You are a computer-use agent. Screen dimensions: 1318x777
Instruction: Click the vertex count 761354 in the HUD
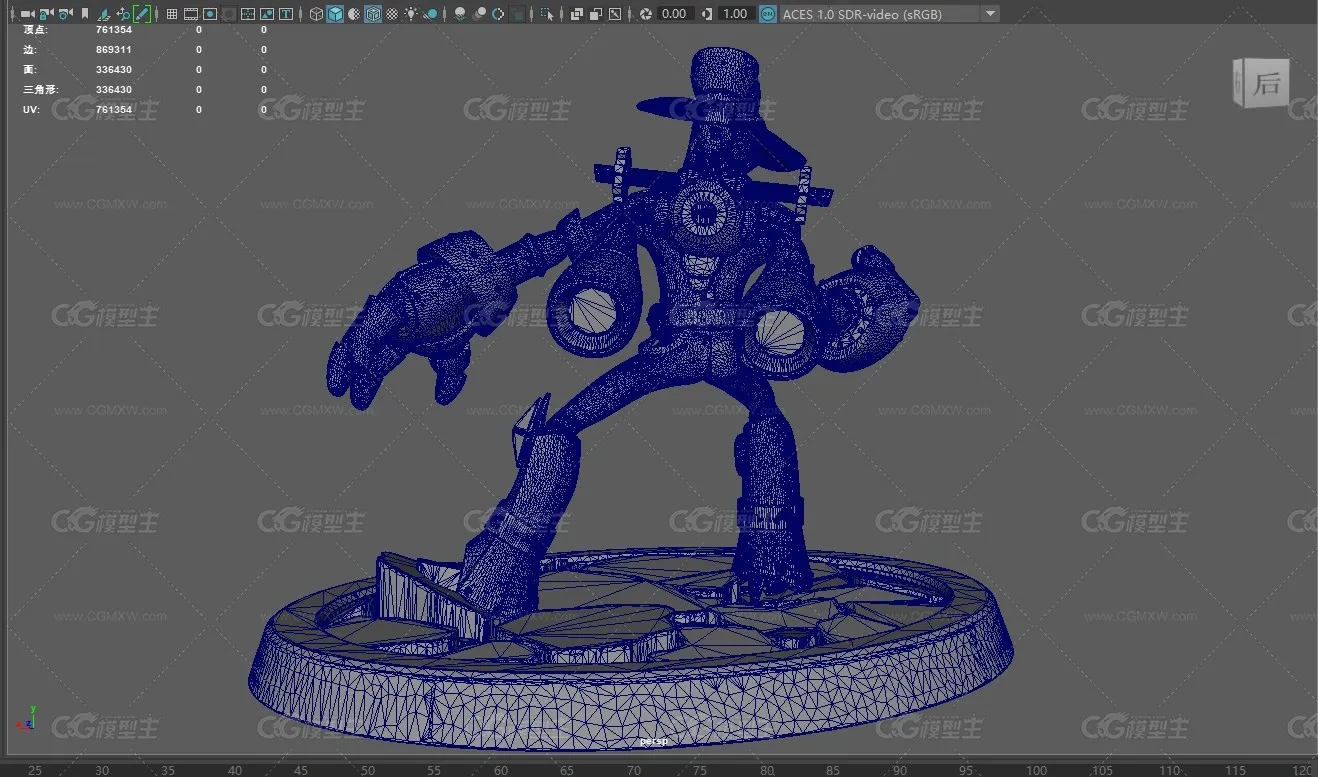point(114,30)
